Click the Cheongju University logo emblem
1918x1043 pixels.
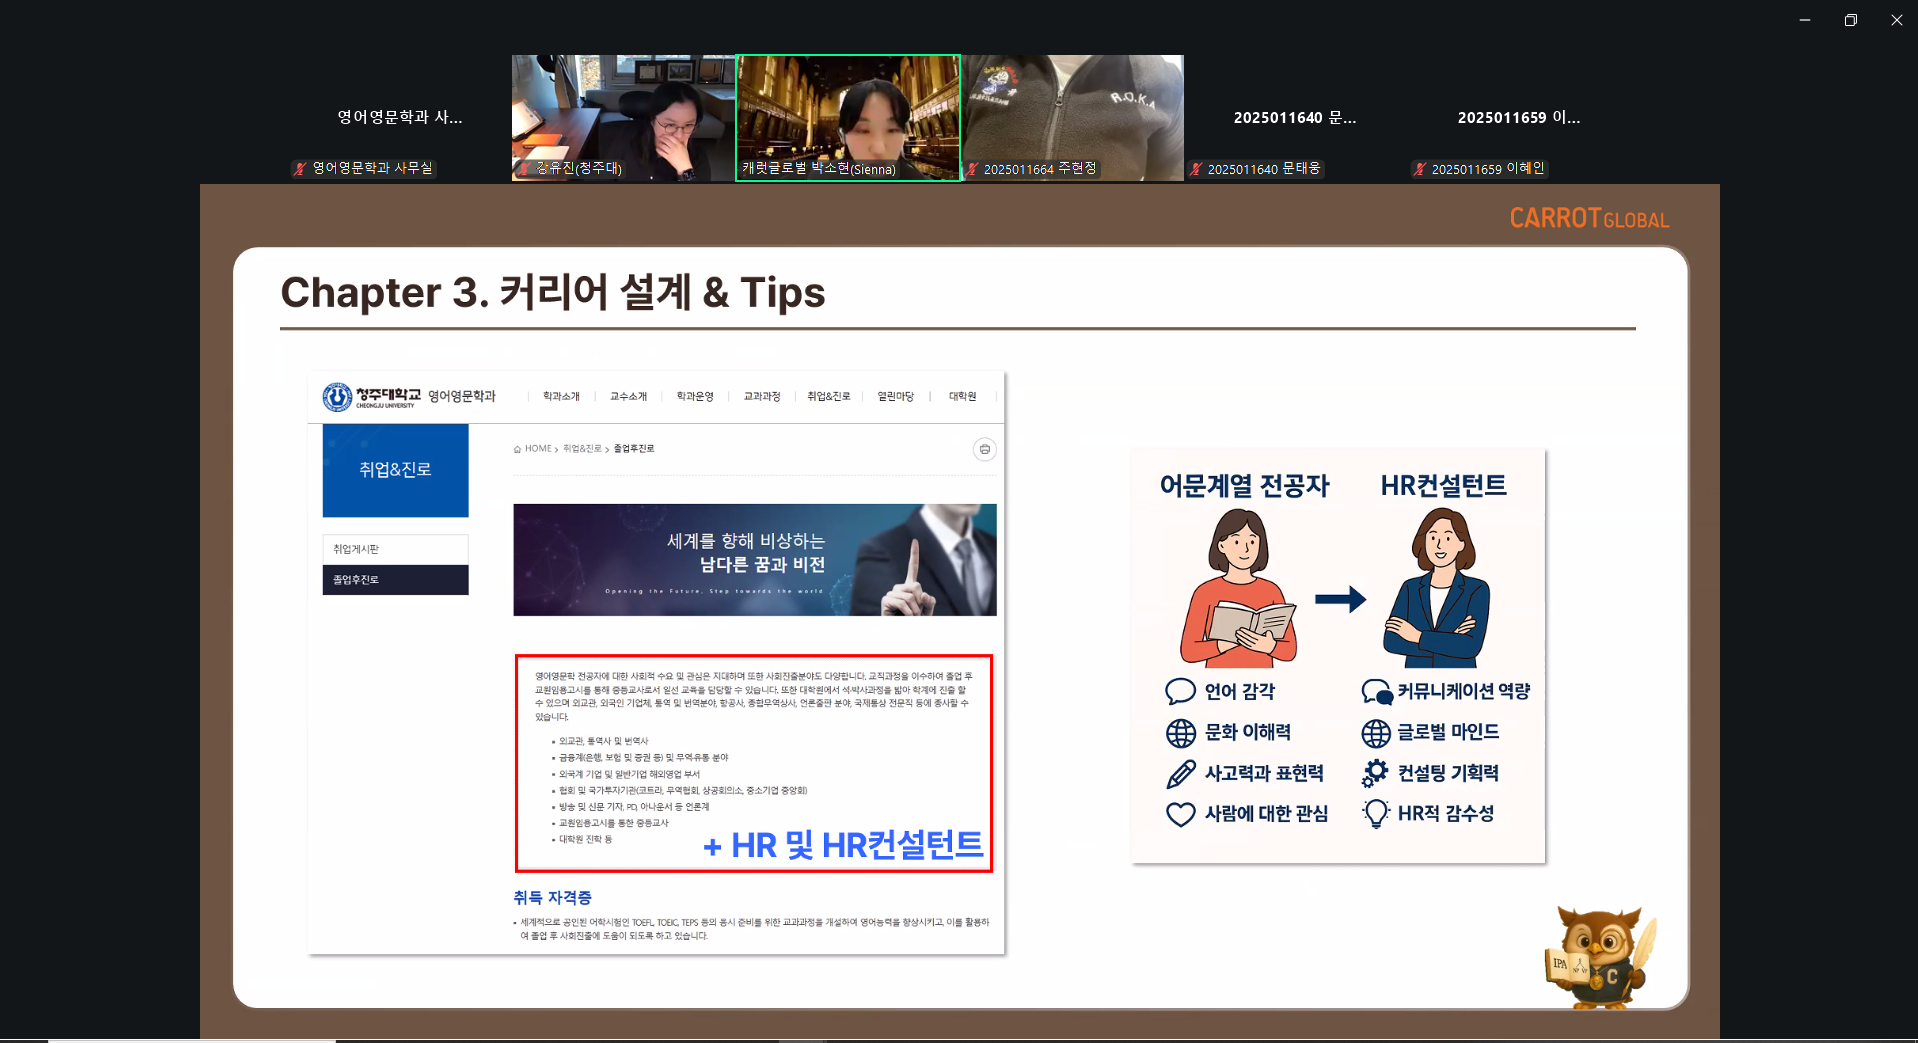(337, 397)
